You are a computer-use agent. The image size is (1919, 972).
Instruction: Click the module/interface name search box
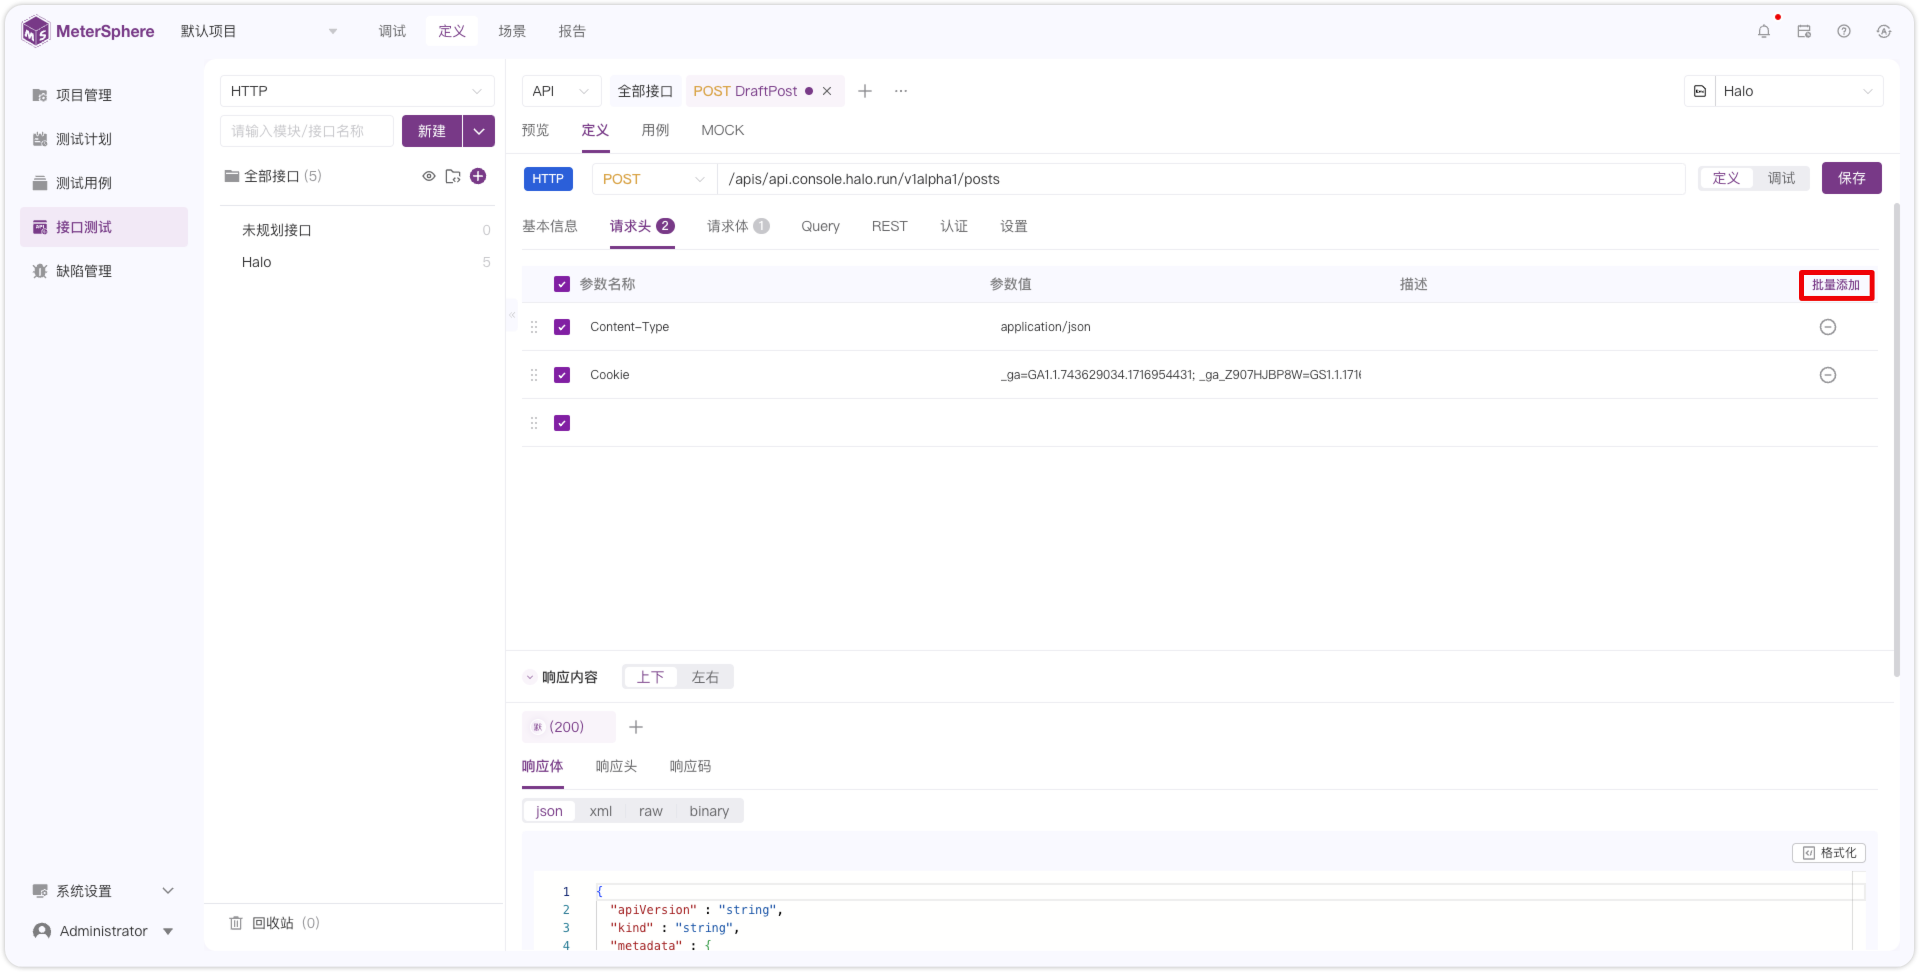307,131
